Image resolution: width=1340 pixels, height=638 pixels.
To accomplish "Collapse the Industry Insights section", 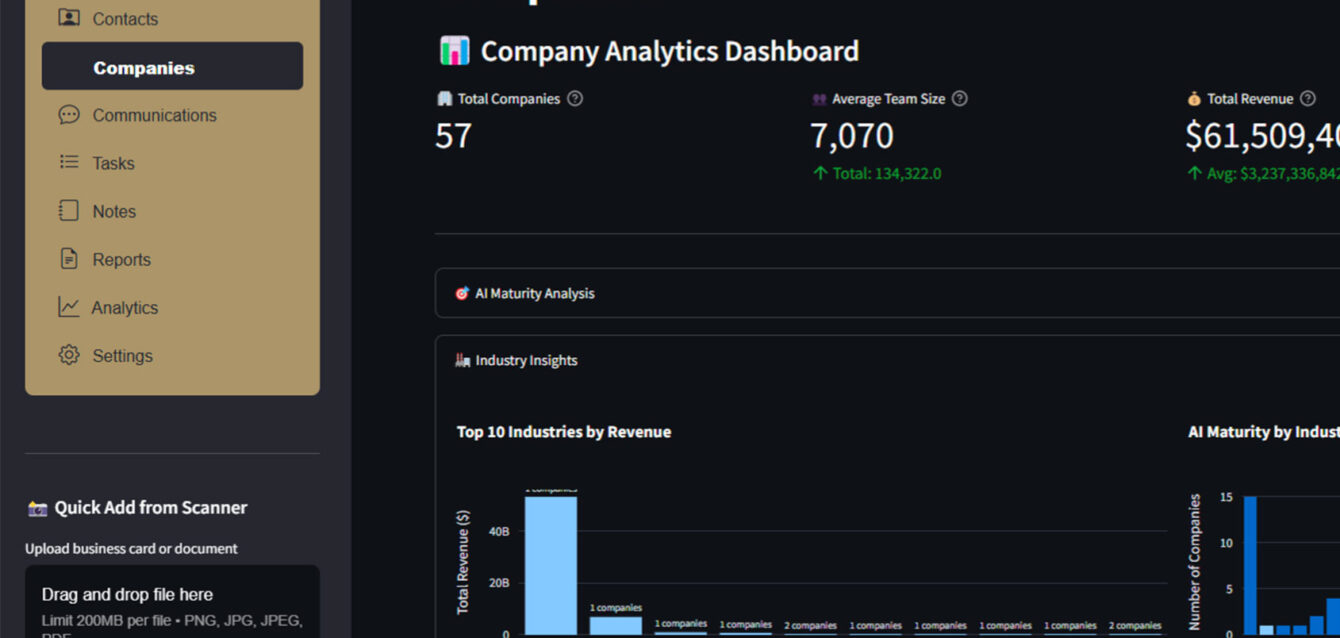I will coord(526,361).
